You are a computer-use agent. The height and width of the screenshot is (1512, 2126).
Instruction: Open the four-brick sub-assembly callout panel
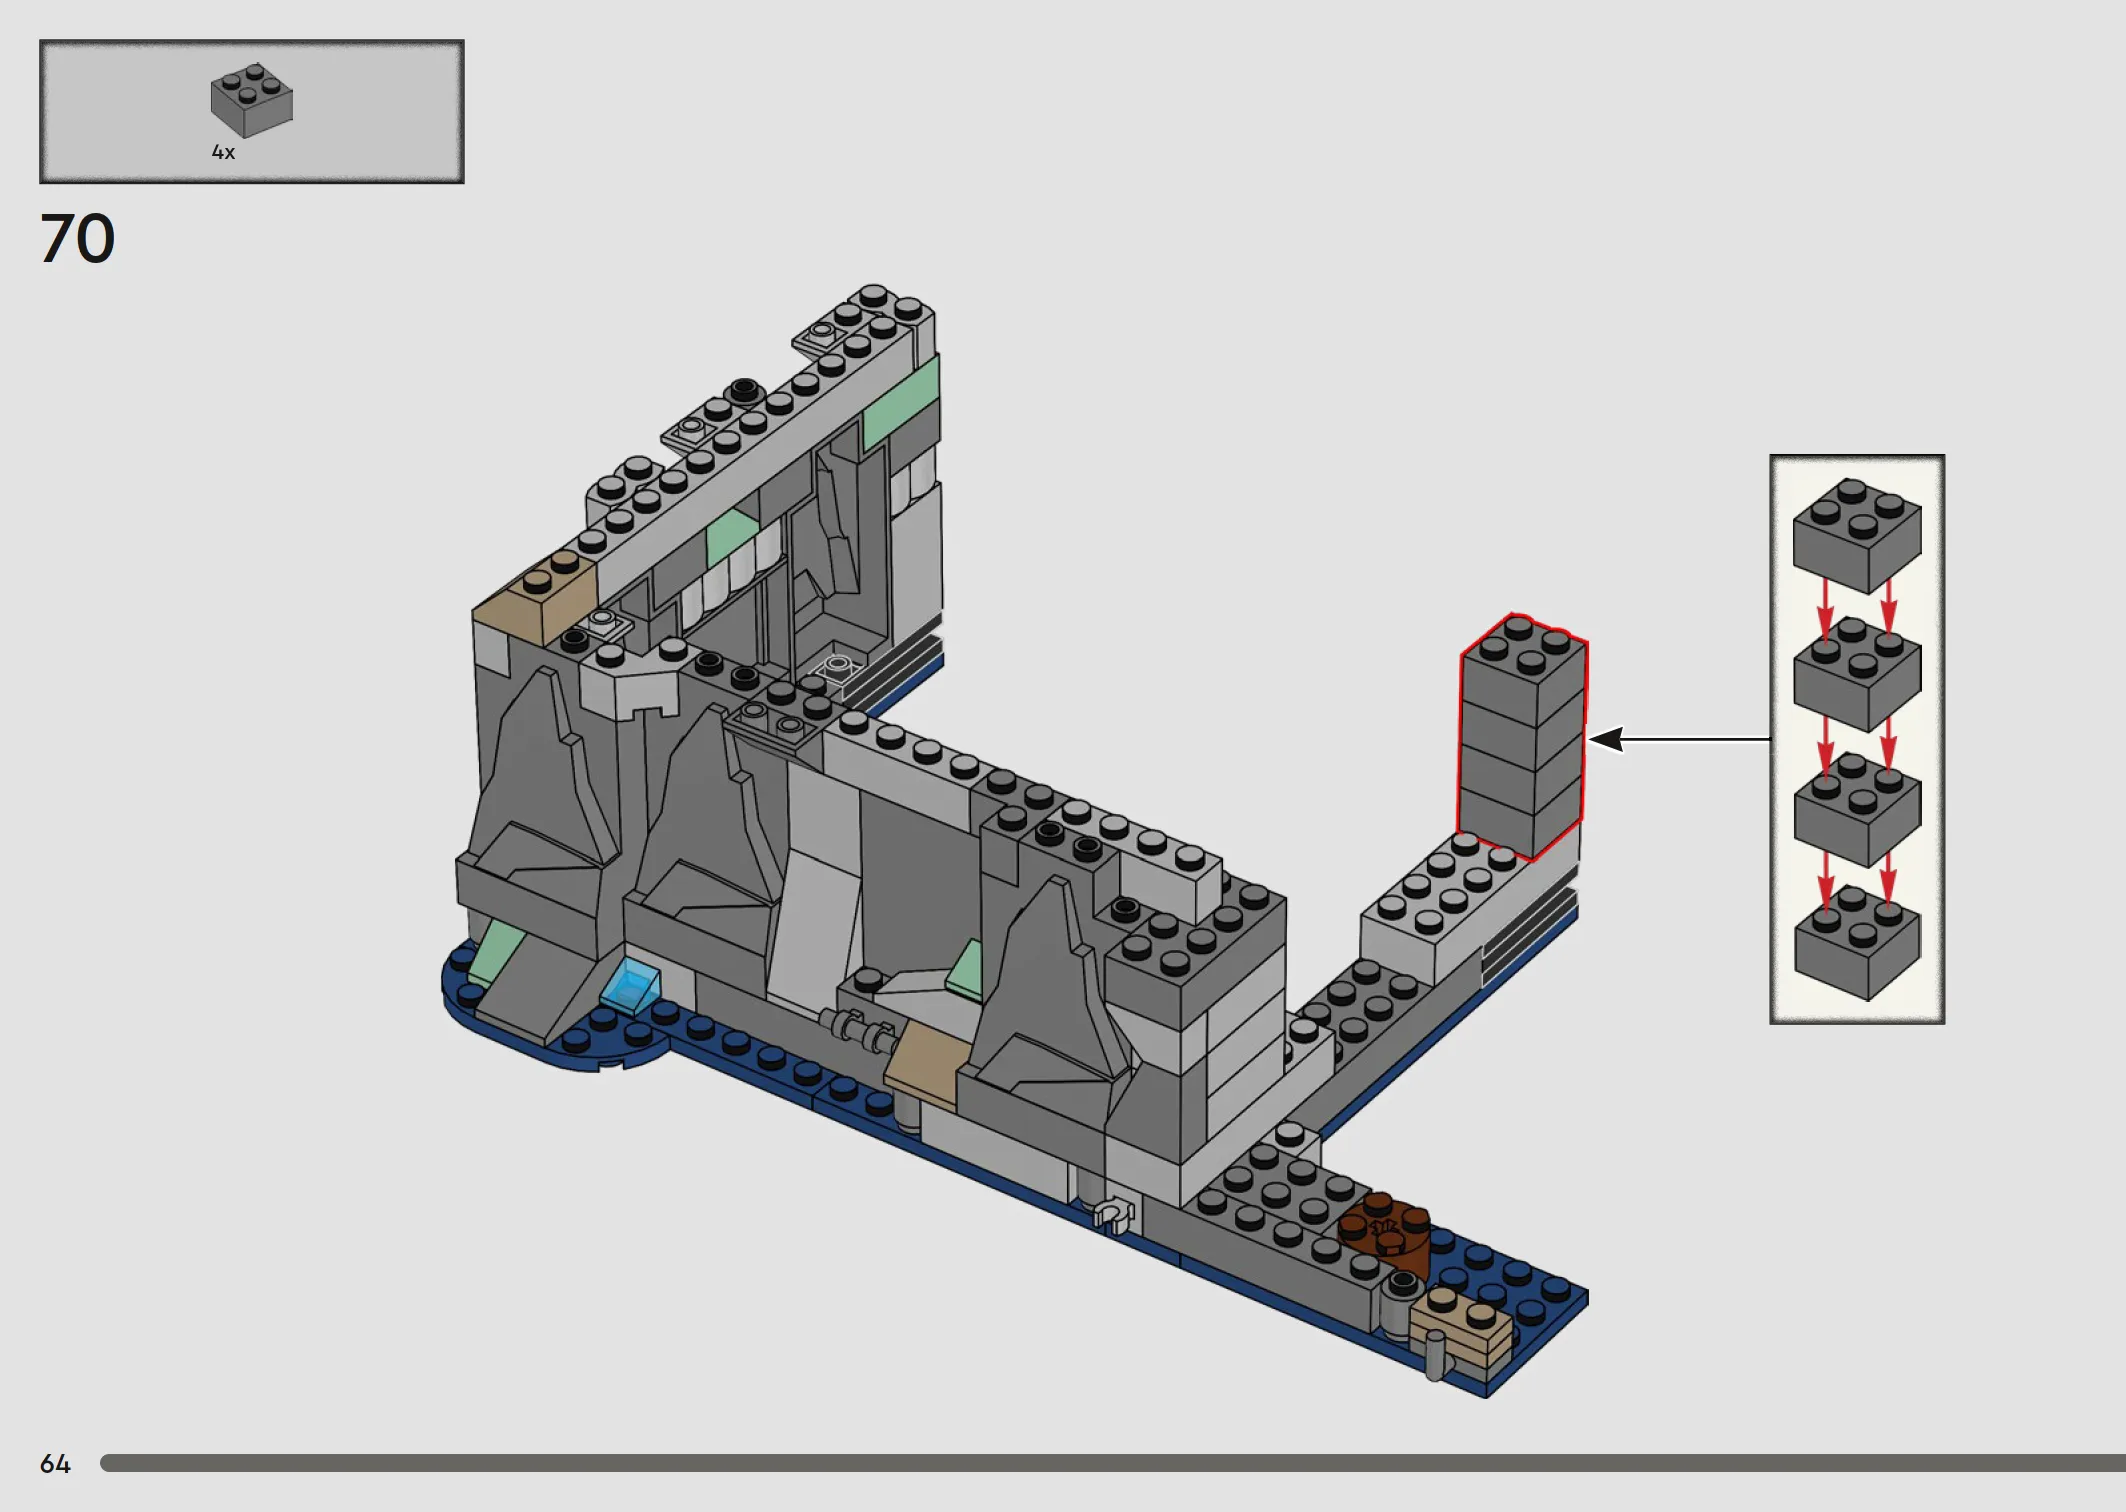(x=1857, y=739)
